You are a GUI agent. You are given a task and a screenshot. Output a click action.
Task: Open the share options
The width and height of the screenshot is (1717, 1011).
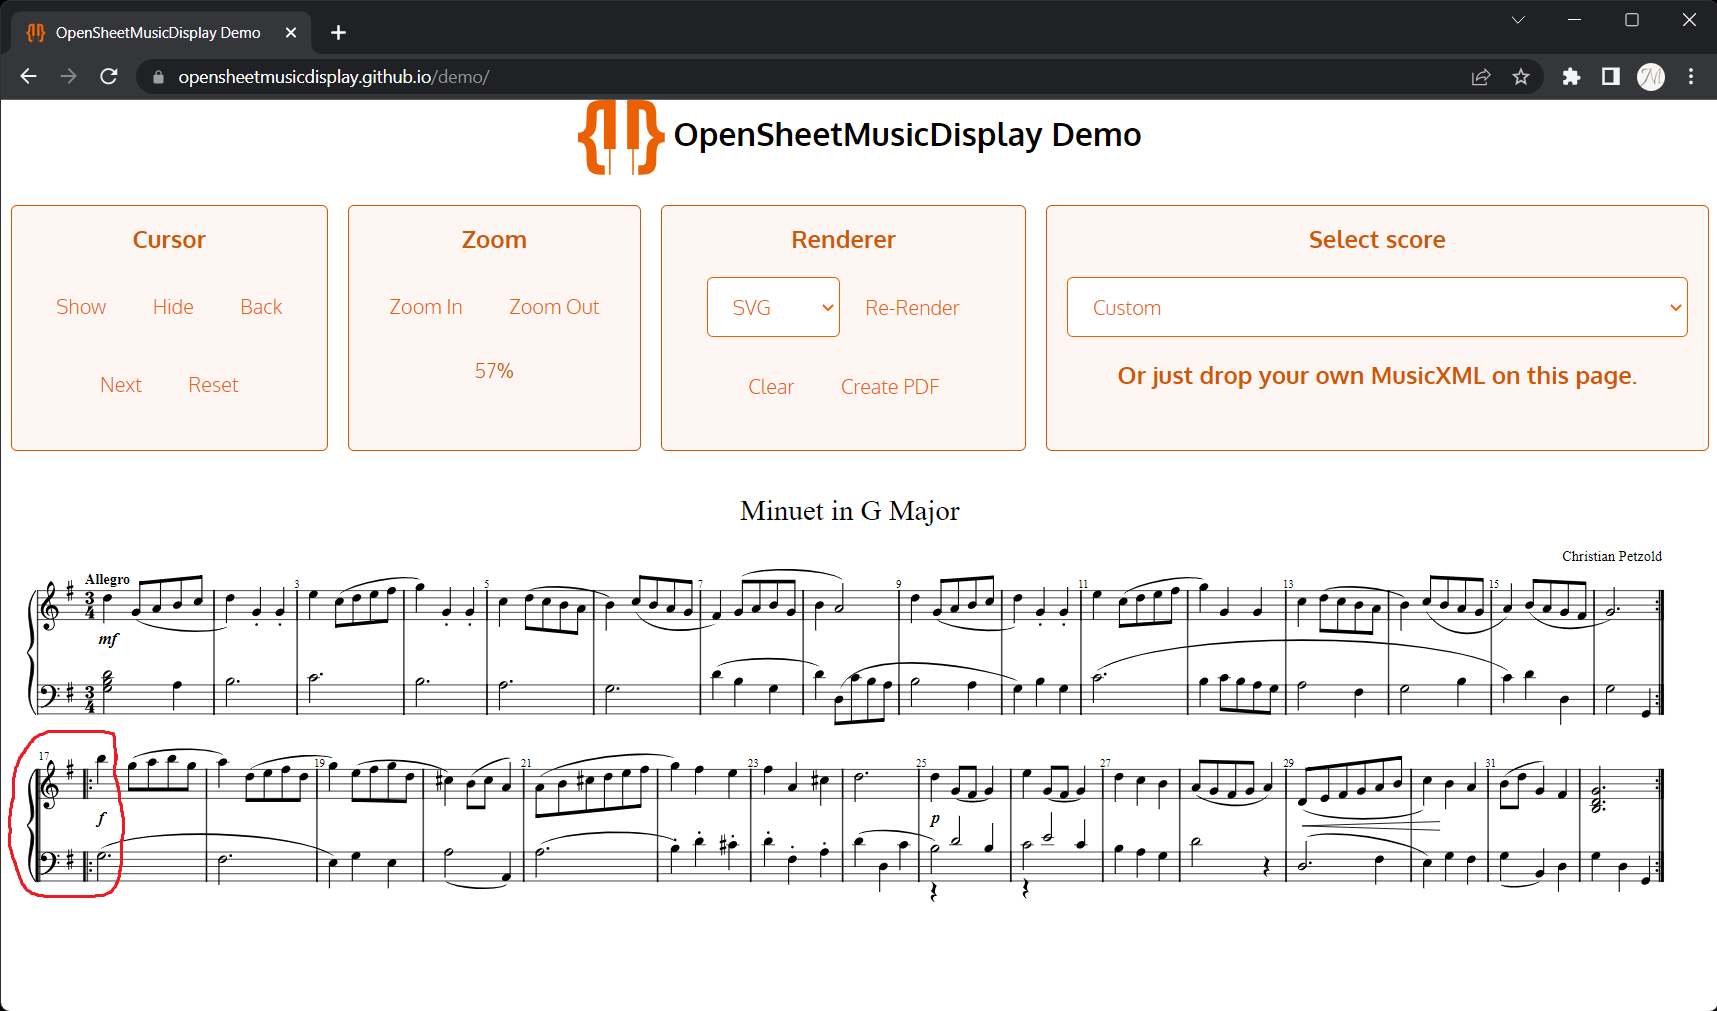point(1481,76)
